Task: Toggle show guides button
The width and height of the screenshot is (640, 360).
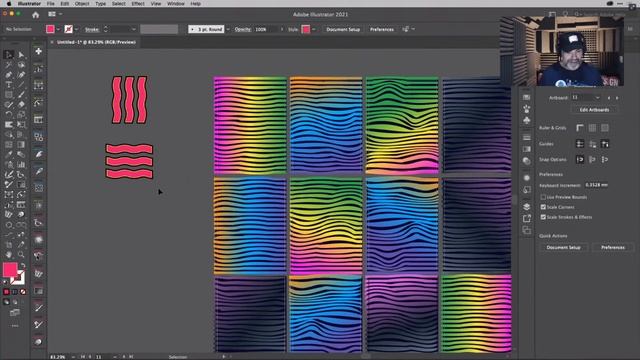Action: tap(580, 144)
